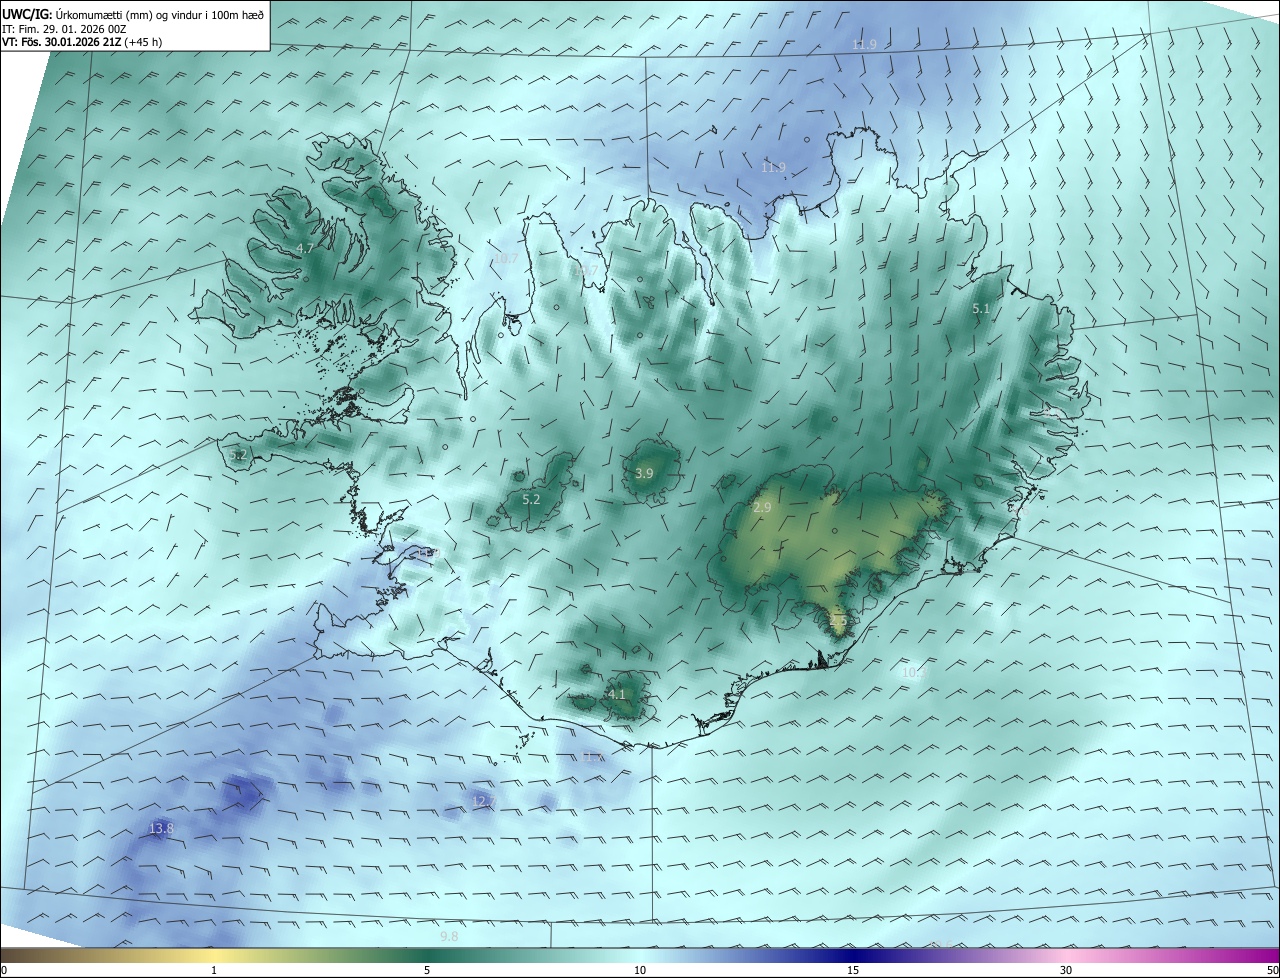Click the 5.2 value at Snæfellsnes peninsula tip
The height and width of the screenshot is (978, 1280).
[x=237, y=455]
